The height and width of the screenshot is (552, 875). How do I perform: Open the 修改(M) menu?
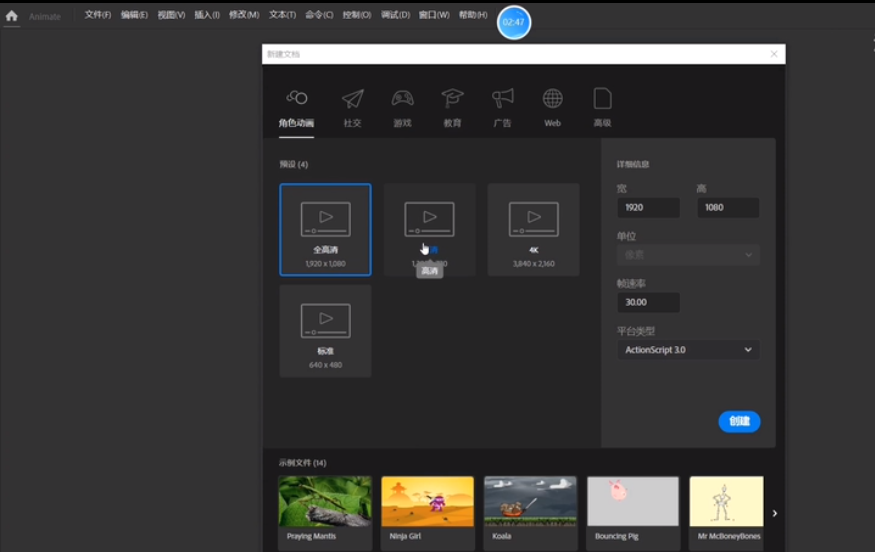(x=244, y=15)
